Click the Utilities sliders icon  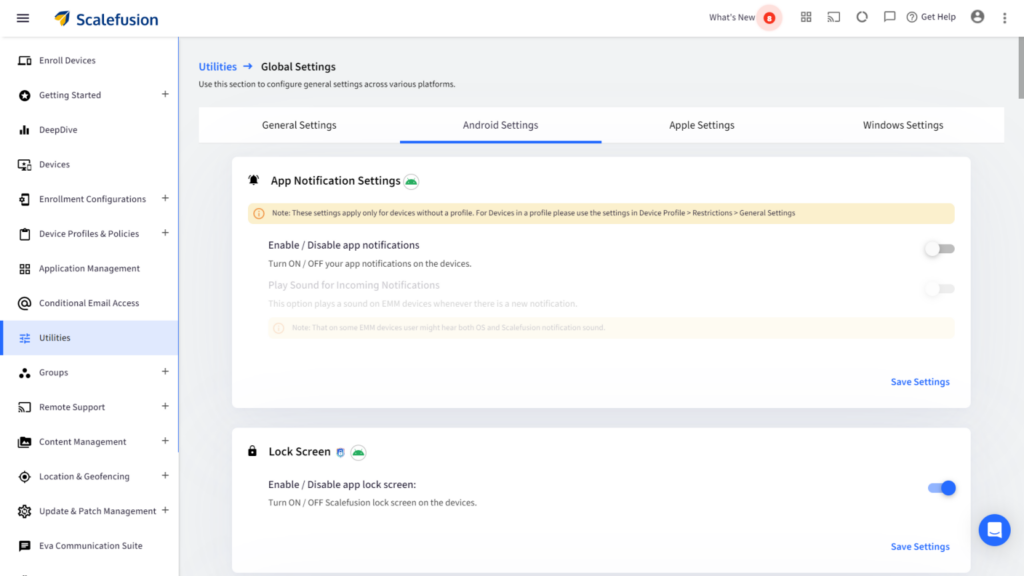pyautogui.click(x=24, y=338)
